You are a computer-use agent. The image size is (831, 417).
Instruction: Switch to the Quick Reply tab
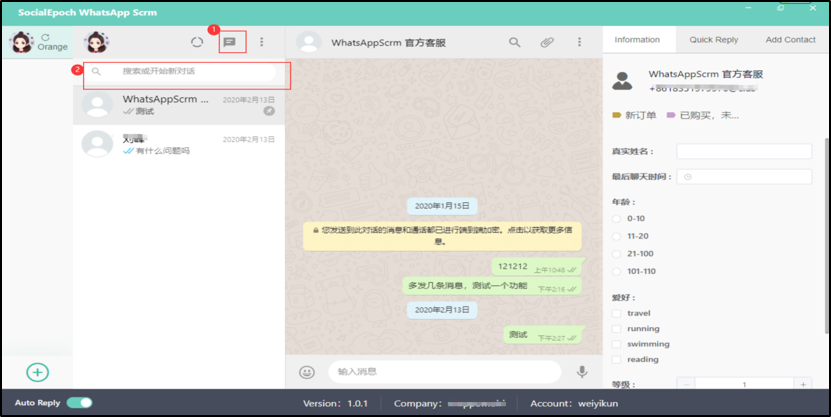point(713,40)
